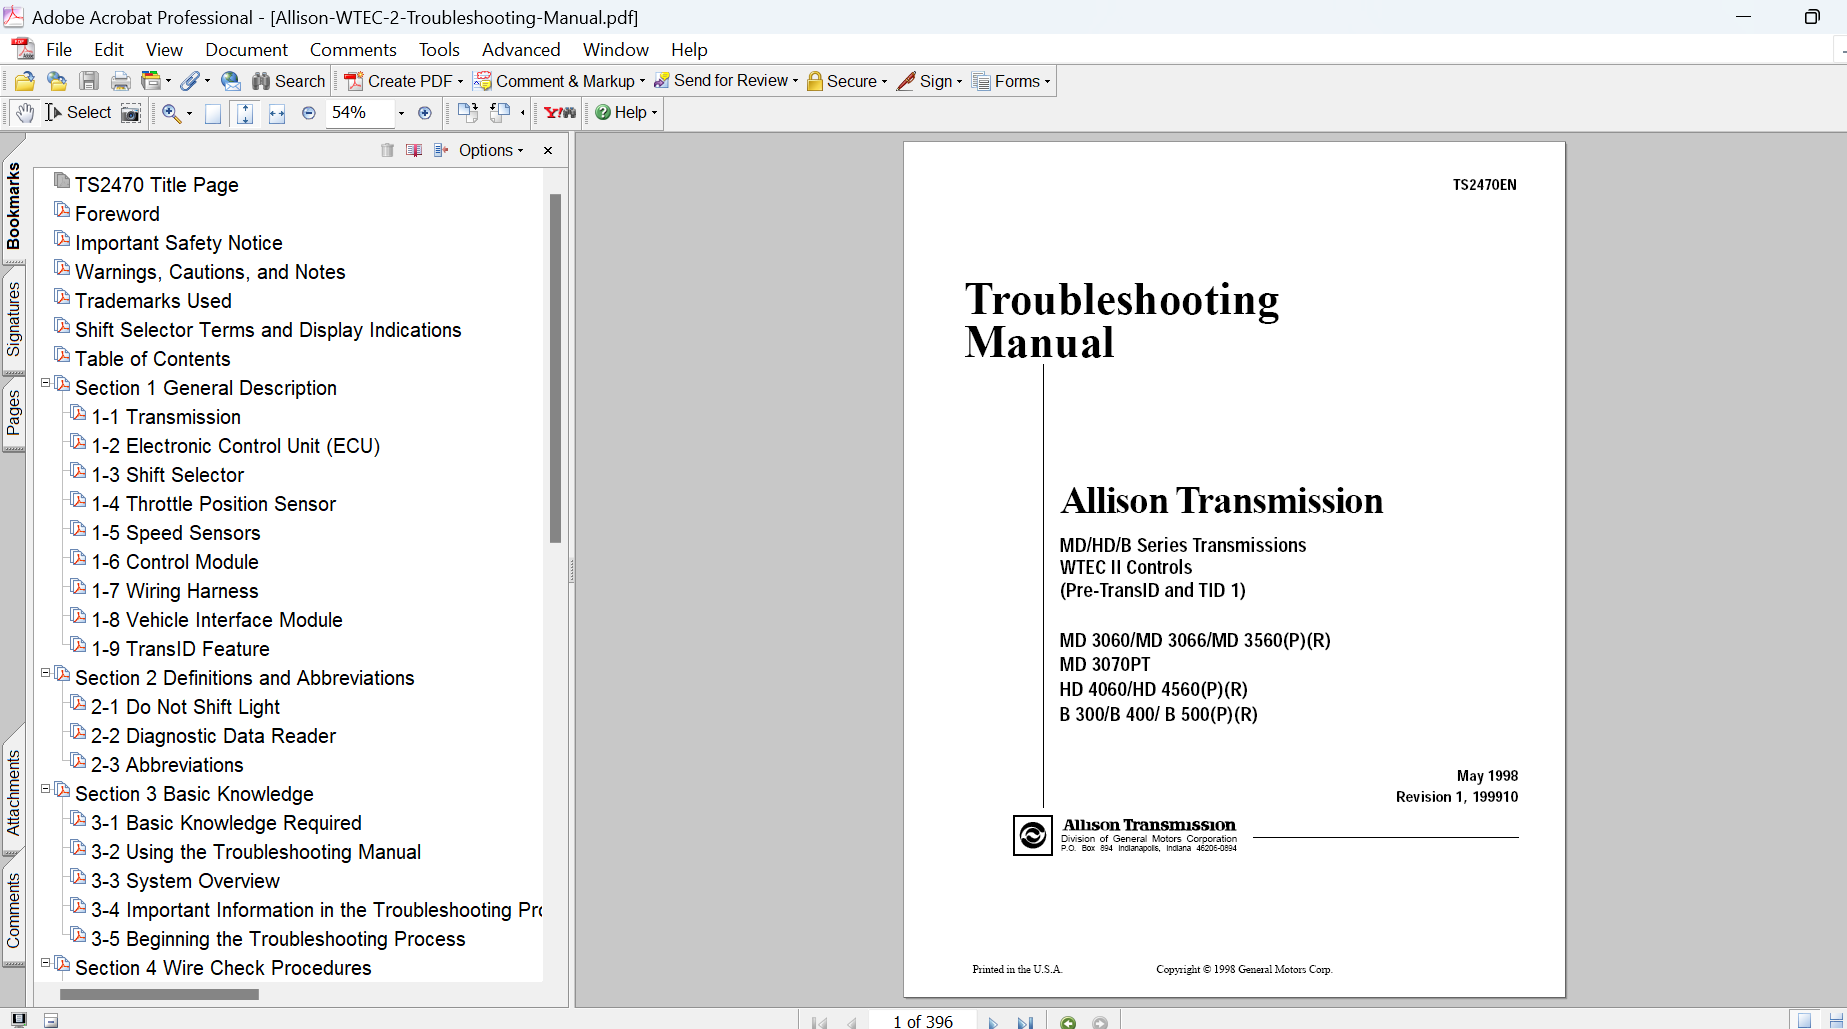Open the File menu

[59, 50]
